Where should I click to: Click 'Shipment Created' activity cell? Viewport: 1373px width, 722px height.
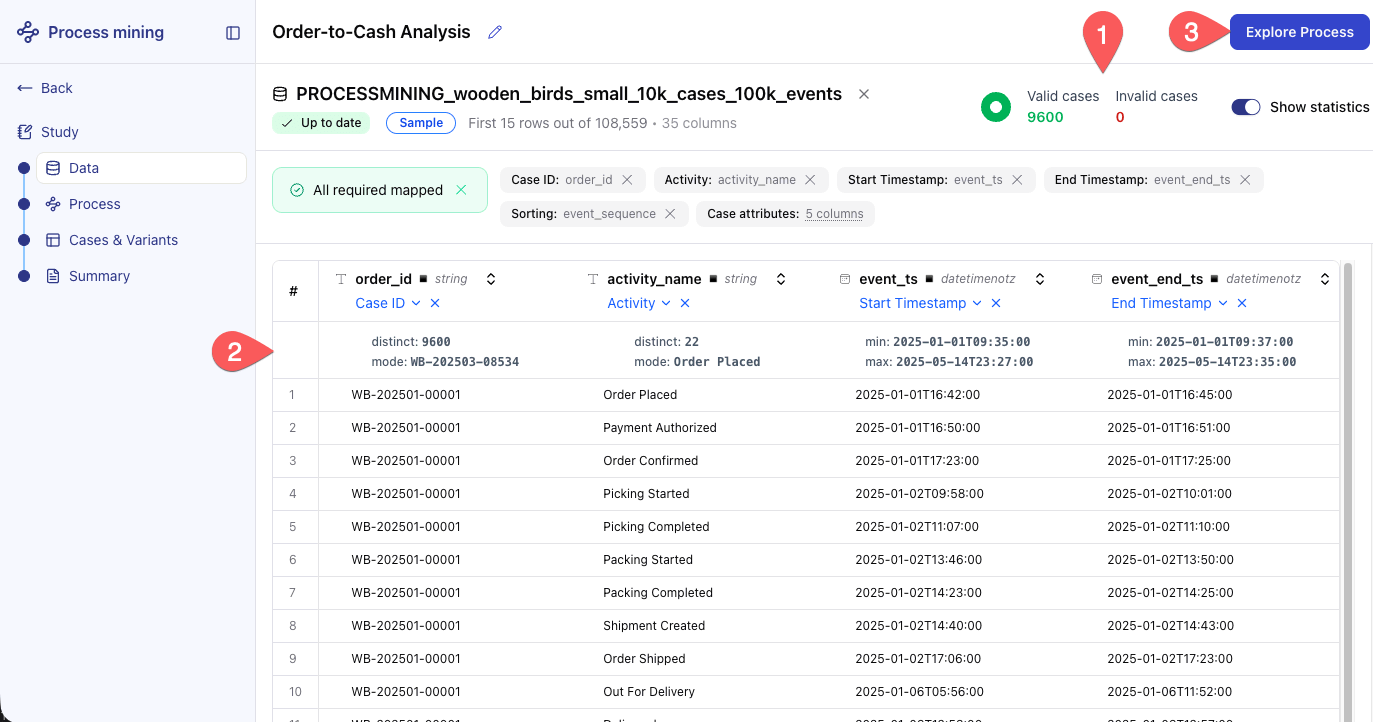(x=654, y=626)
